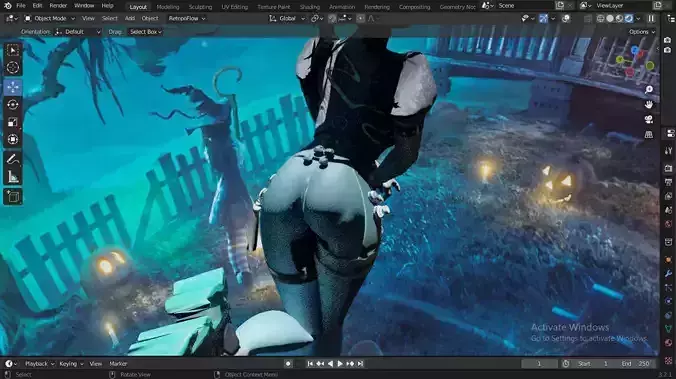Open the Object Data green tab icon
676x379 pixels.
(x=669, y=329)
